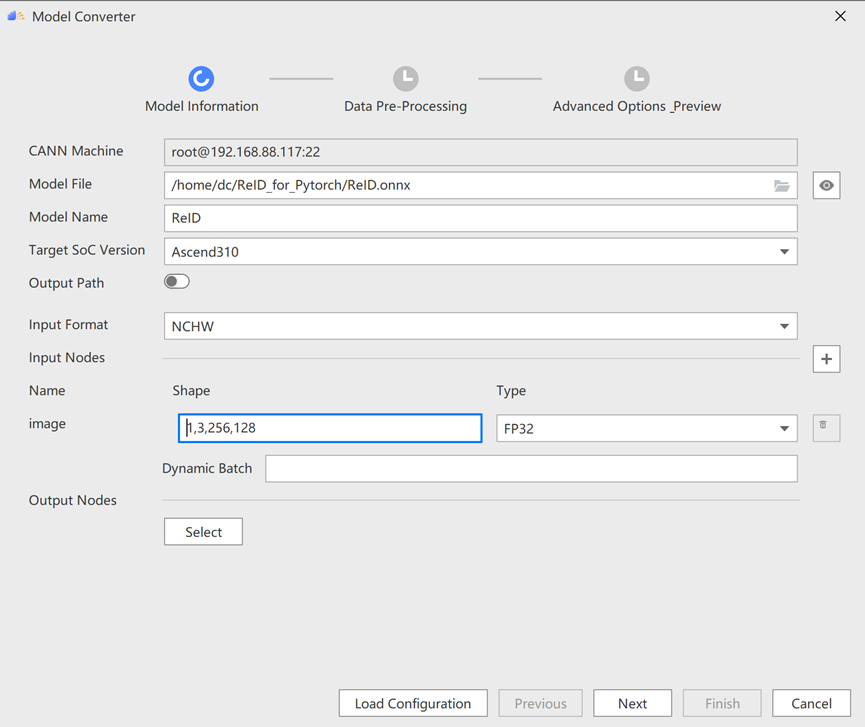
Task: Click the plus icon to add an input node
Action: coord(826,358)
